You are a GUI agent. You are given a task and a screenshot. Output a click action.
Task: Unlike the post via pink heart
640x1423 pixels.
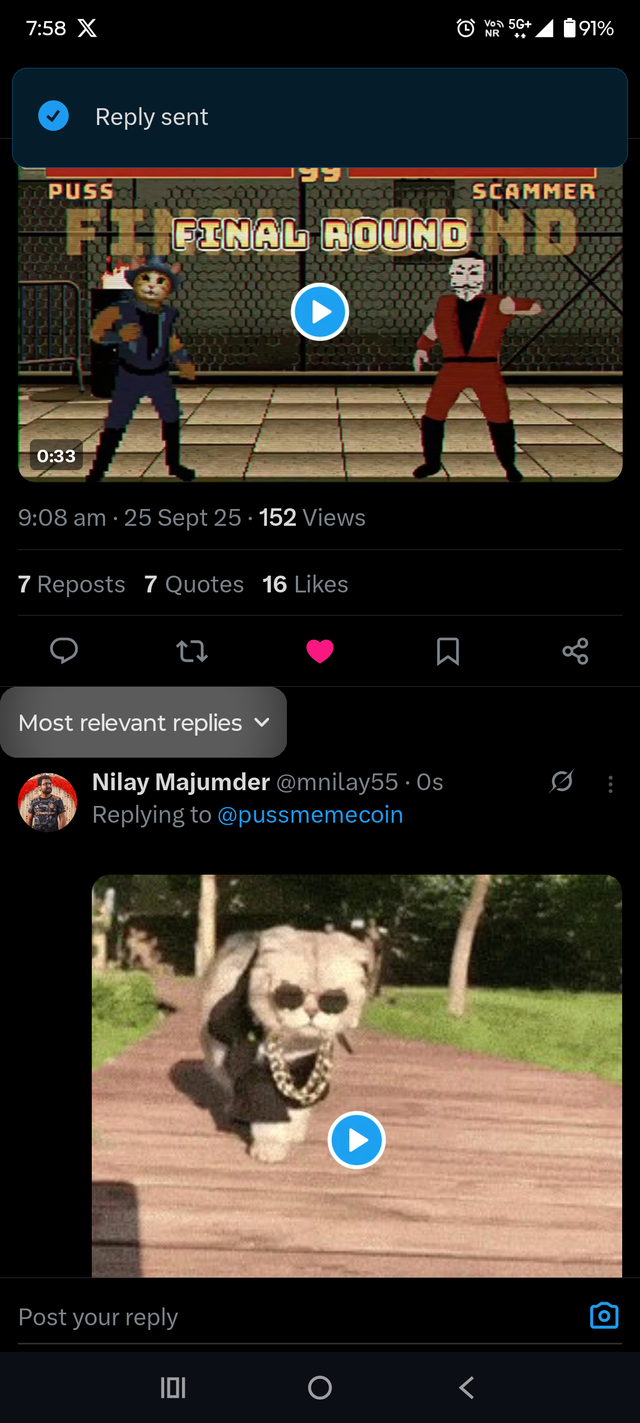point(320,652)
